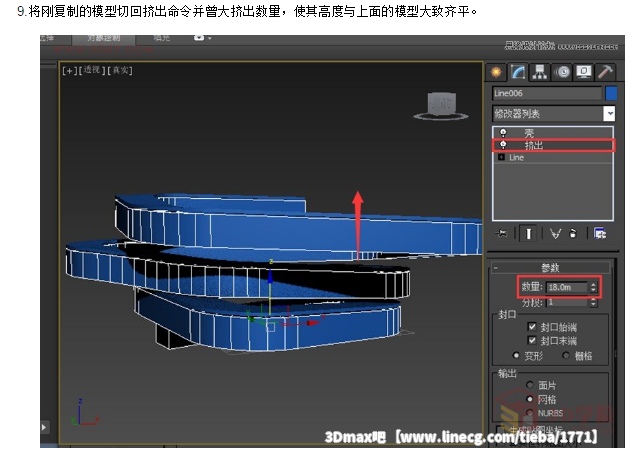Switch to the 填充 ribbon tab
The width and height of the screenshot is (637, 456).
pos(161,38)
